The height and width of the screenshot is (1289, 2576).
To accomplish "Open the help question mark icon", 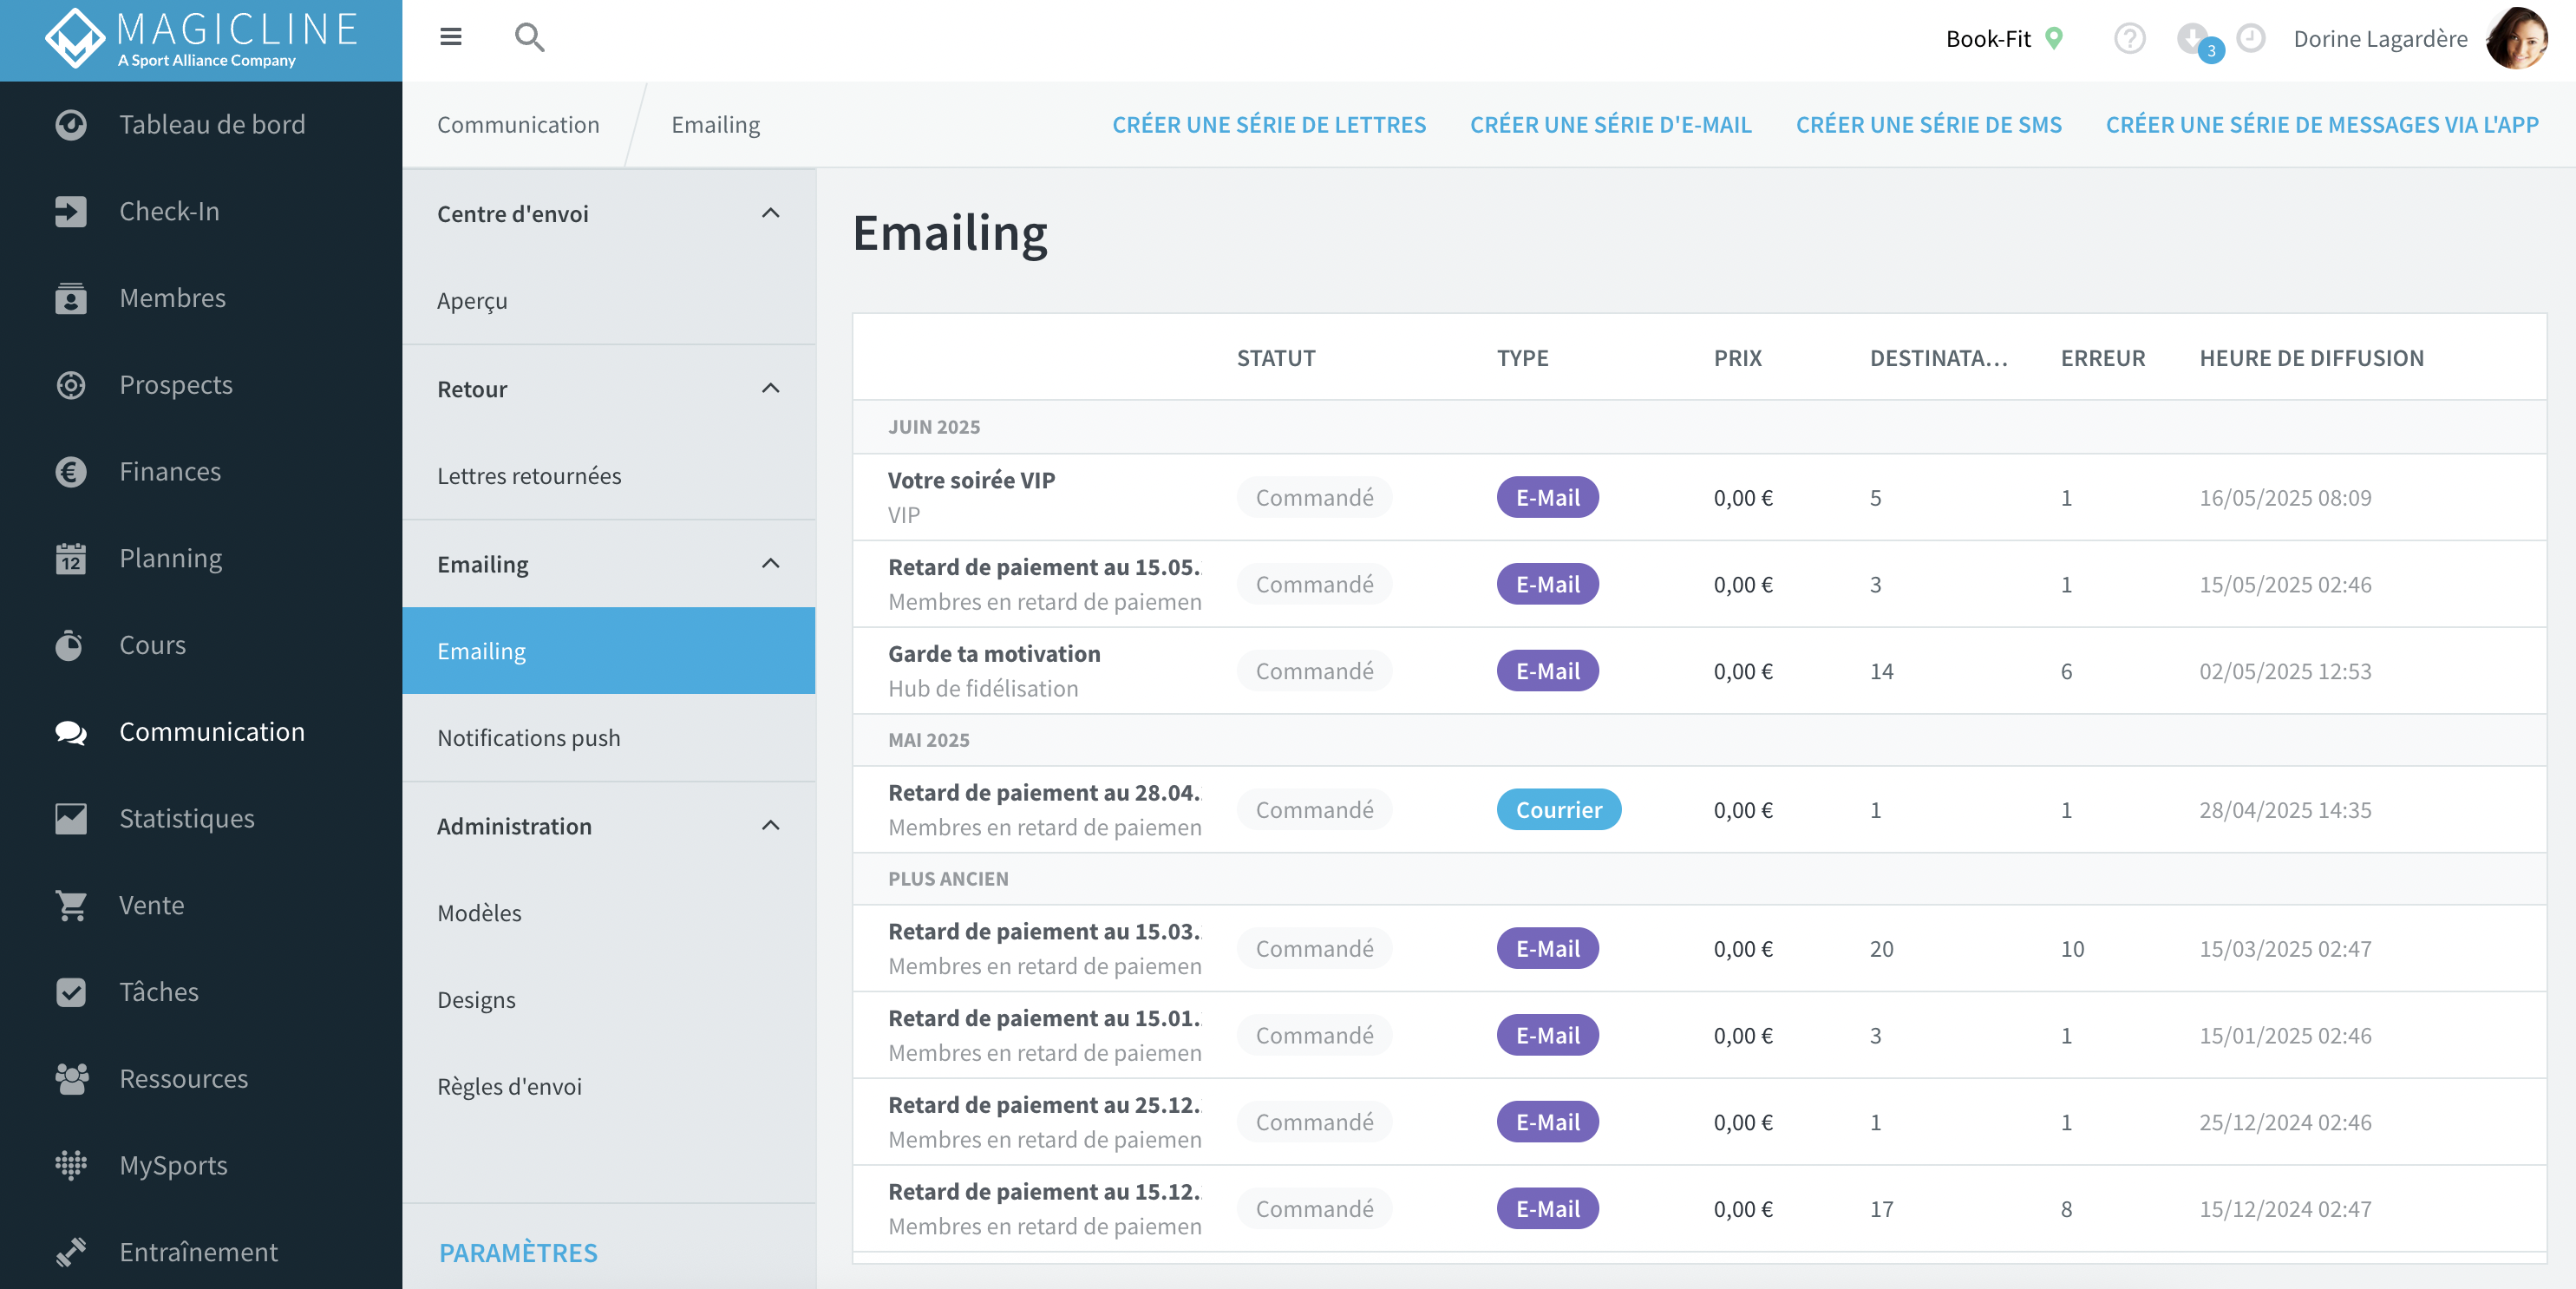I will pos(2129,39).
